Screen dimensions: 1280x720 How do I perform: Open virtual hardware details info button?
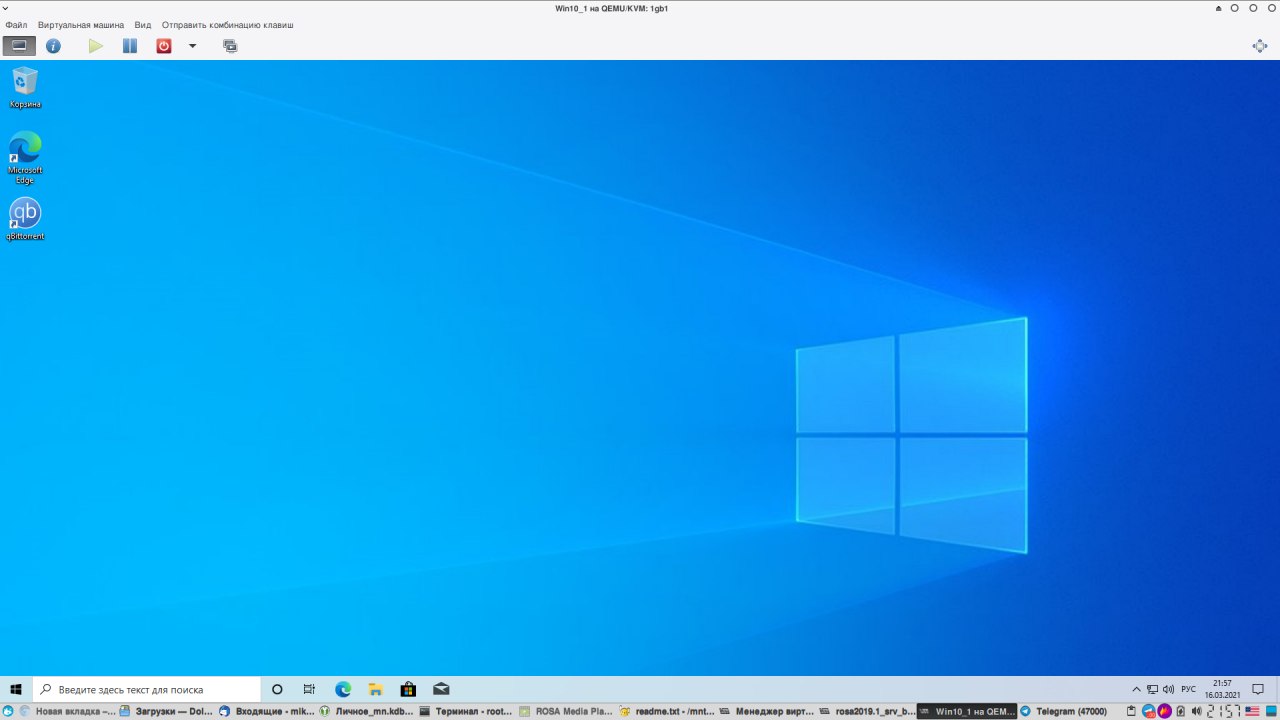click(53, 46)
